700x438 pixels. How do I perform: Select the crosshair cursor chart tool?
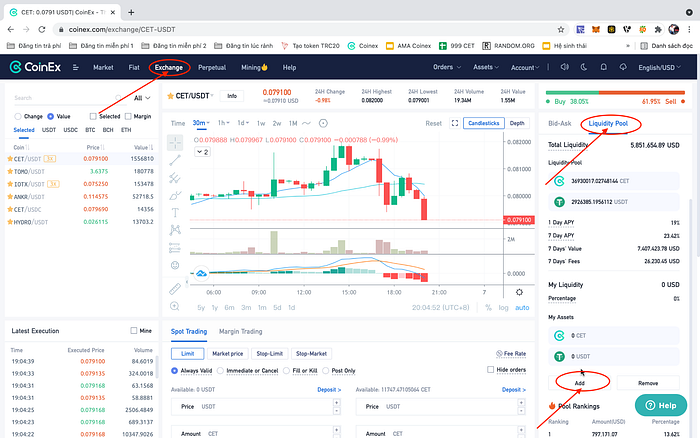coord(175,143)
